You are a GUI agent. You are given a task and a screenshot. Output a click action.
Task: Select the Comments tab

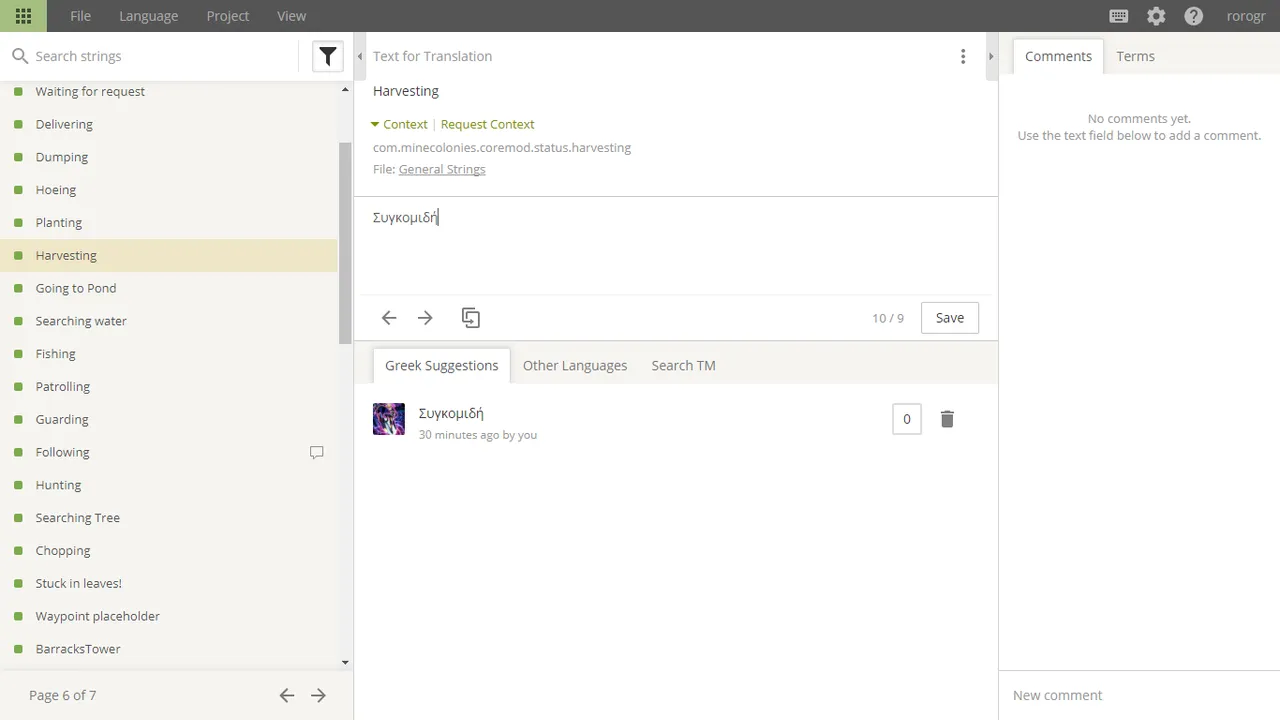pyautogui.click(x=1058, y=56)
